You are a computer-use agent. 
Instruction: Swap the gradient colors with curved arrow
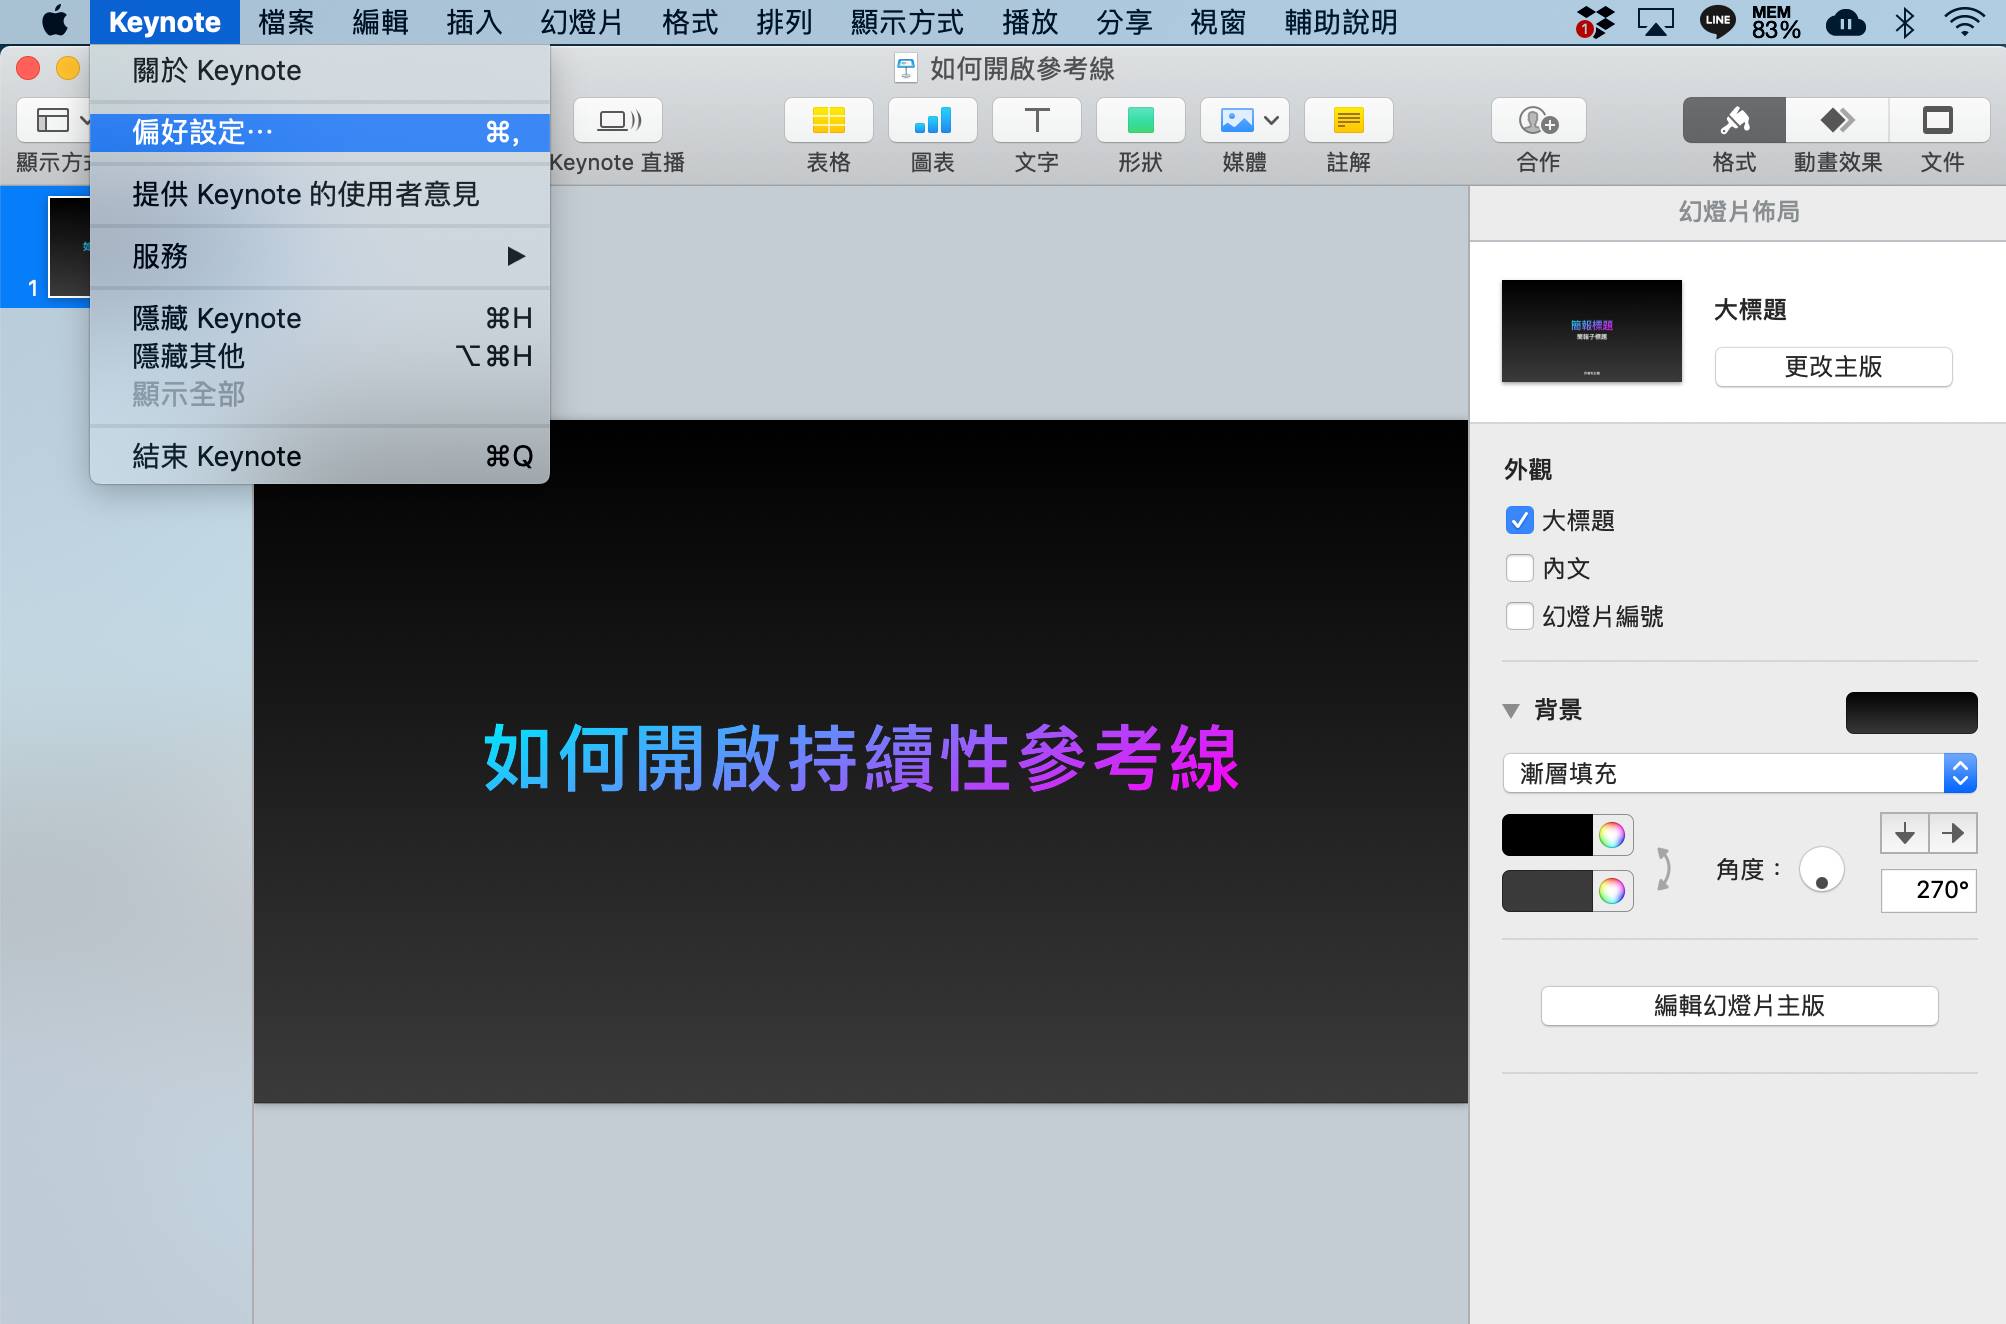[1663, 868]
